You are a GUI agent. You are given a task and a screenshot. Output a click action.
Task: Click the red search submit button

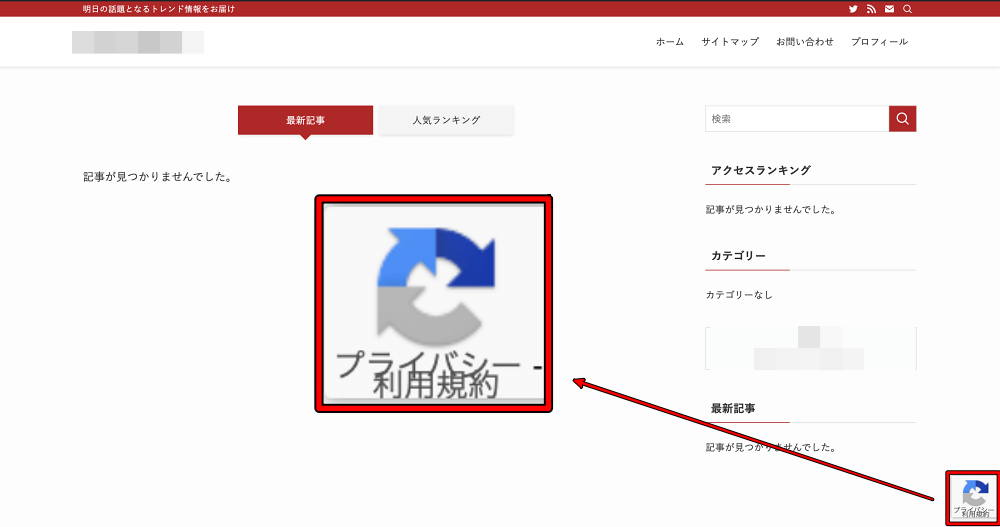tap(902, 119)
